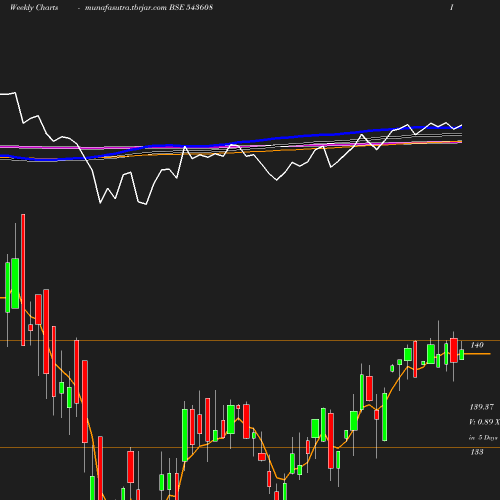Screen dimensions: 500x500
Task: Click the "133" price level label
Action: pos(477,452)
